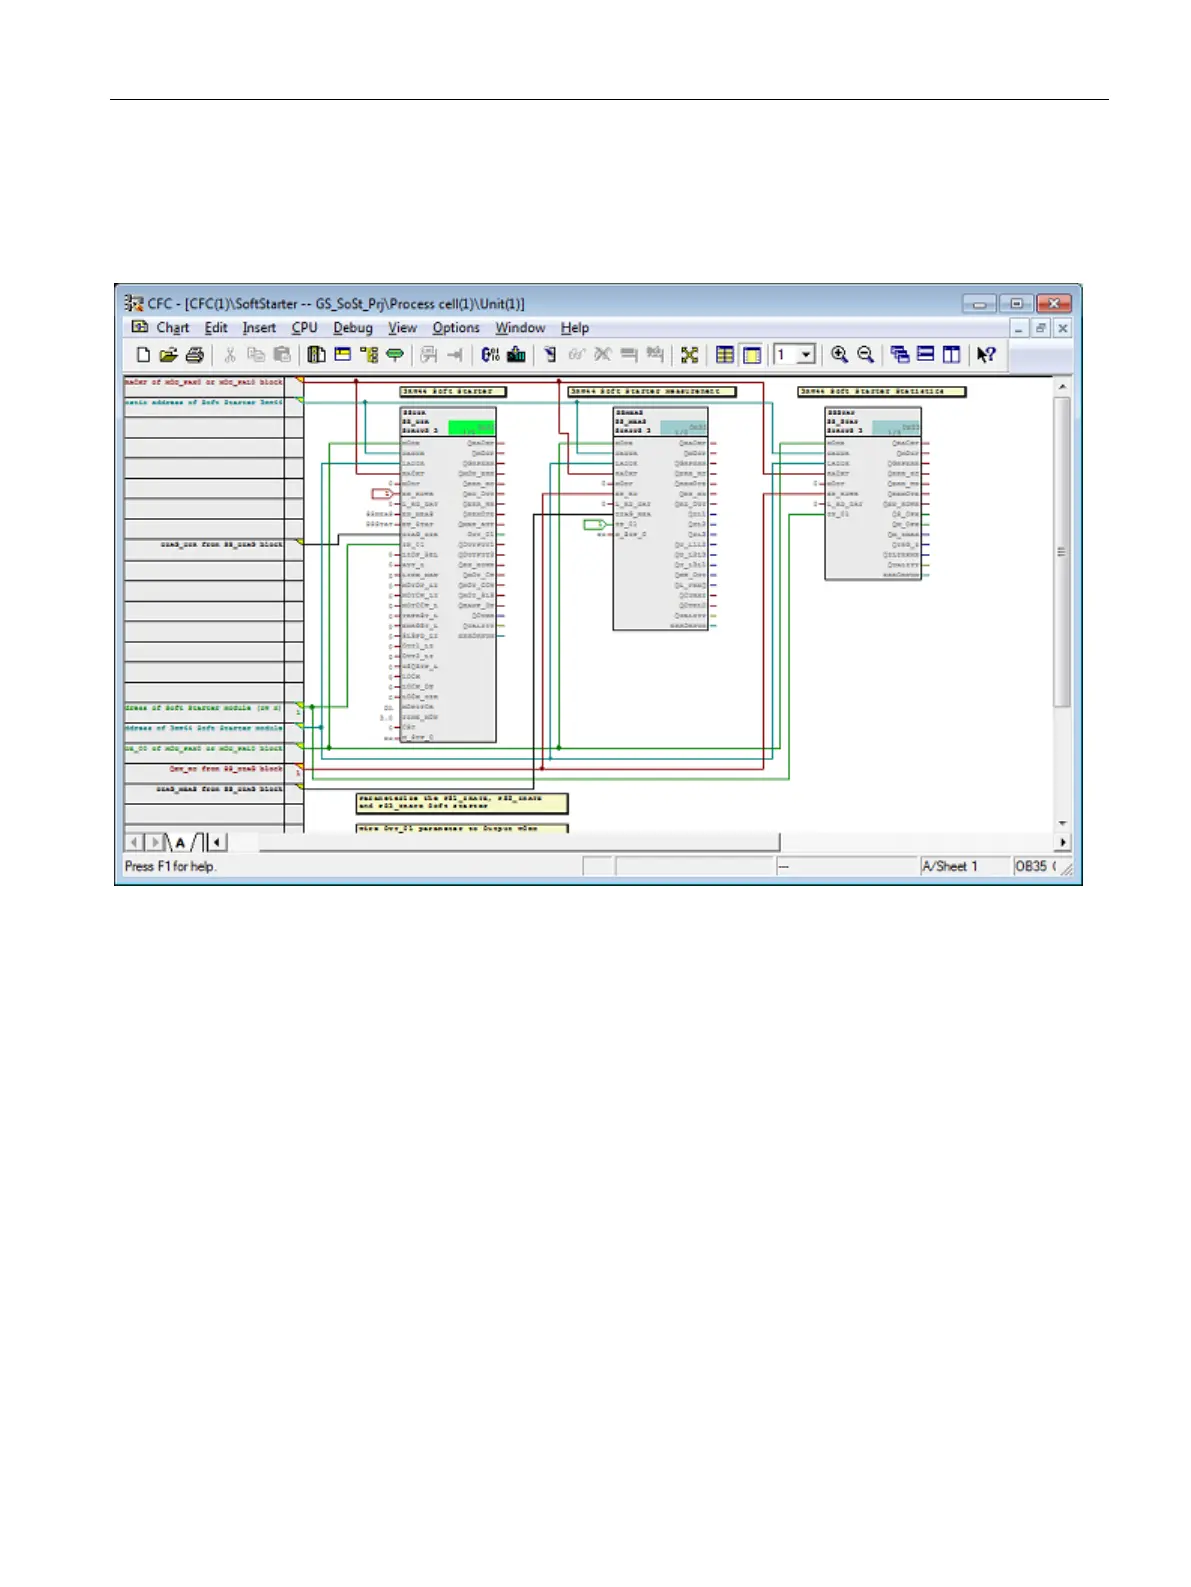The height and width of the screenshot is (1587, 1191).
Task: Click the Open folder toolbar icon
Action: click(x=168, y=355)
